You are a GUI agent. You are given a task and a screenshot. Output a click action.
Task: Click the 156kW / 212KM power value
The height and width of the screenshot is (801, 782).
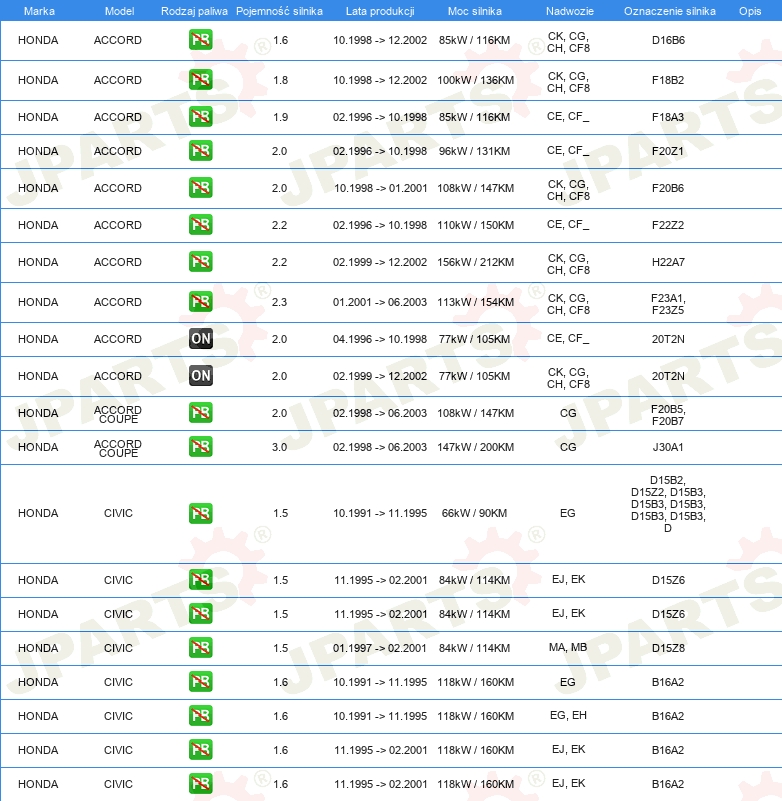click(x=476, y=262)
